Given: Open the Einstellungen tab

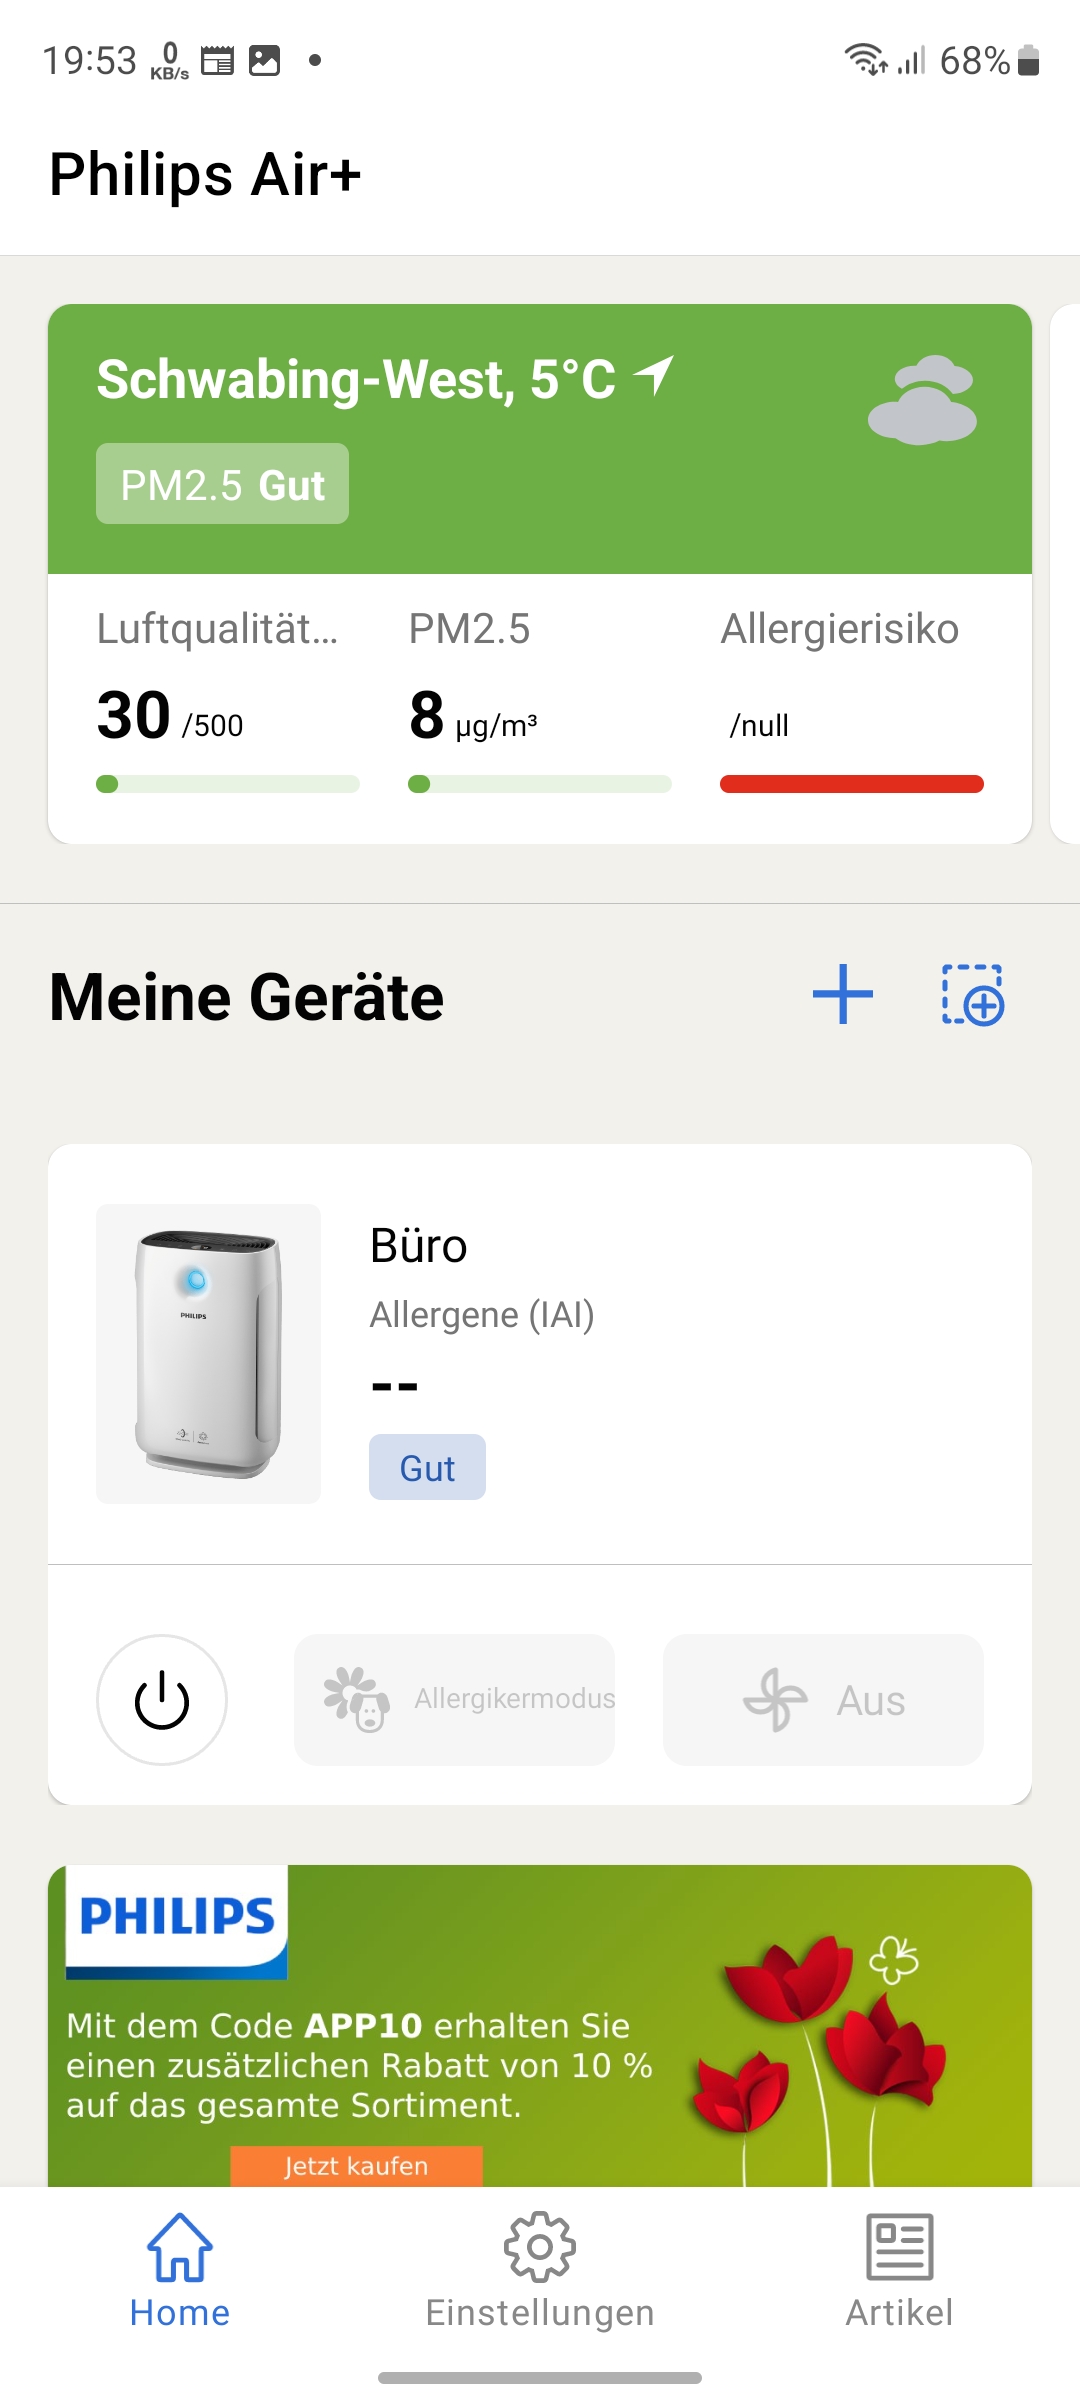Looking at the screenshot, I should click(x=540, y=2272).
